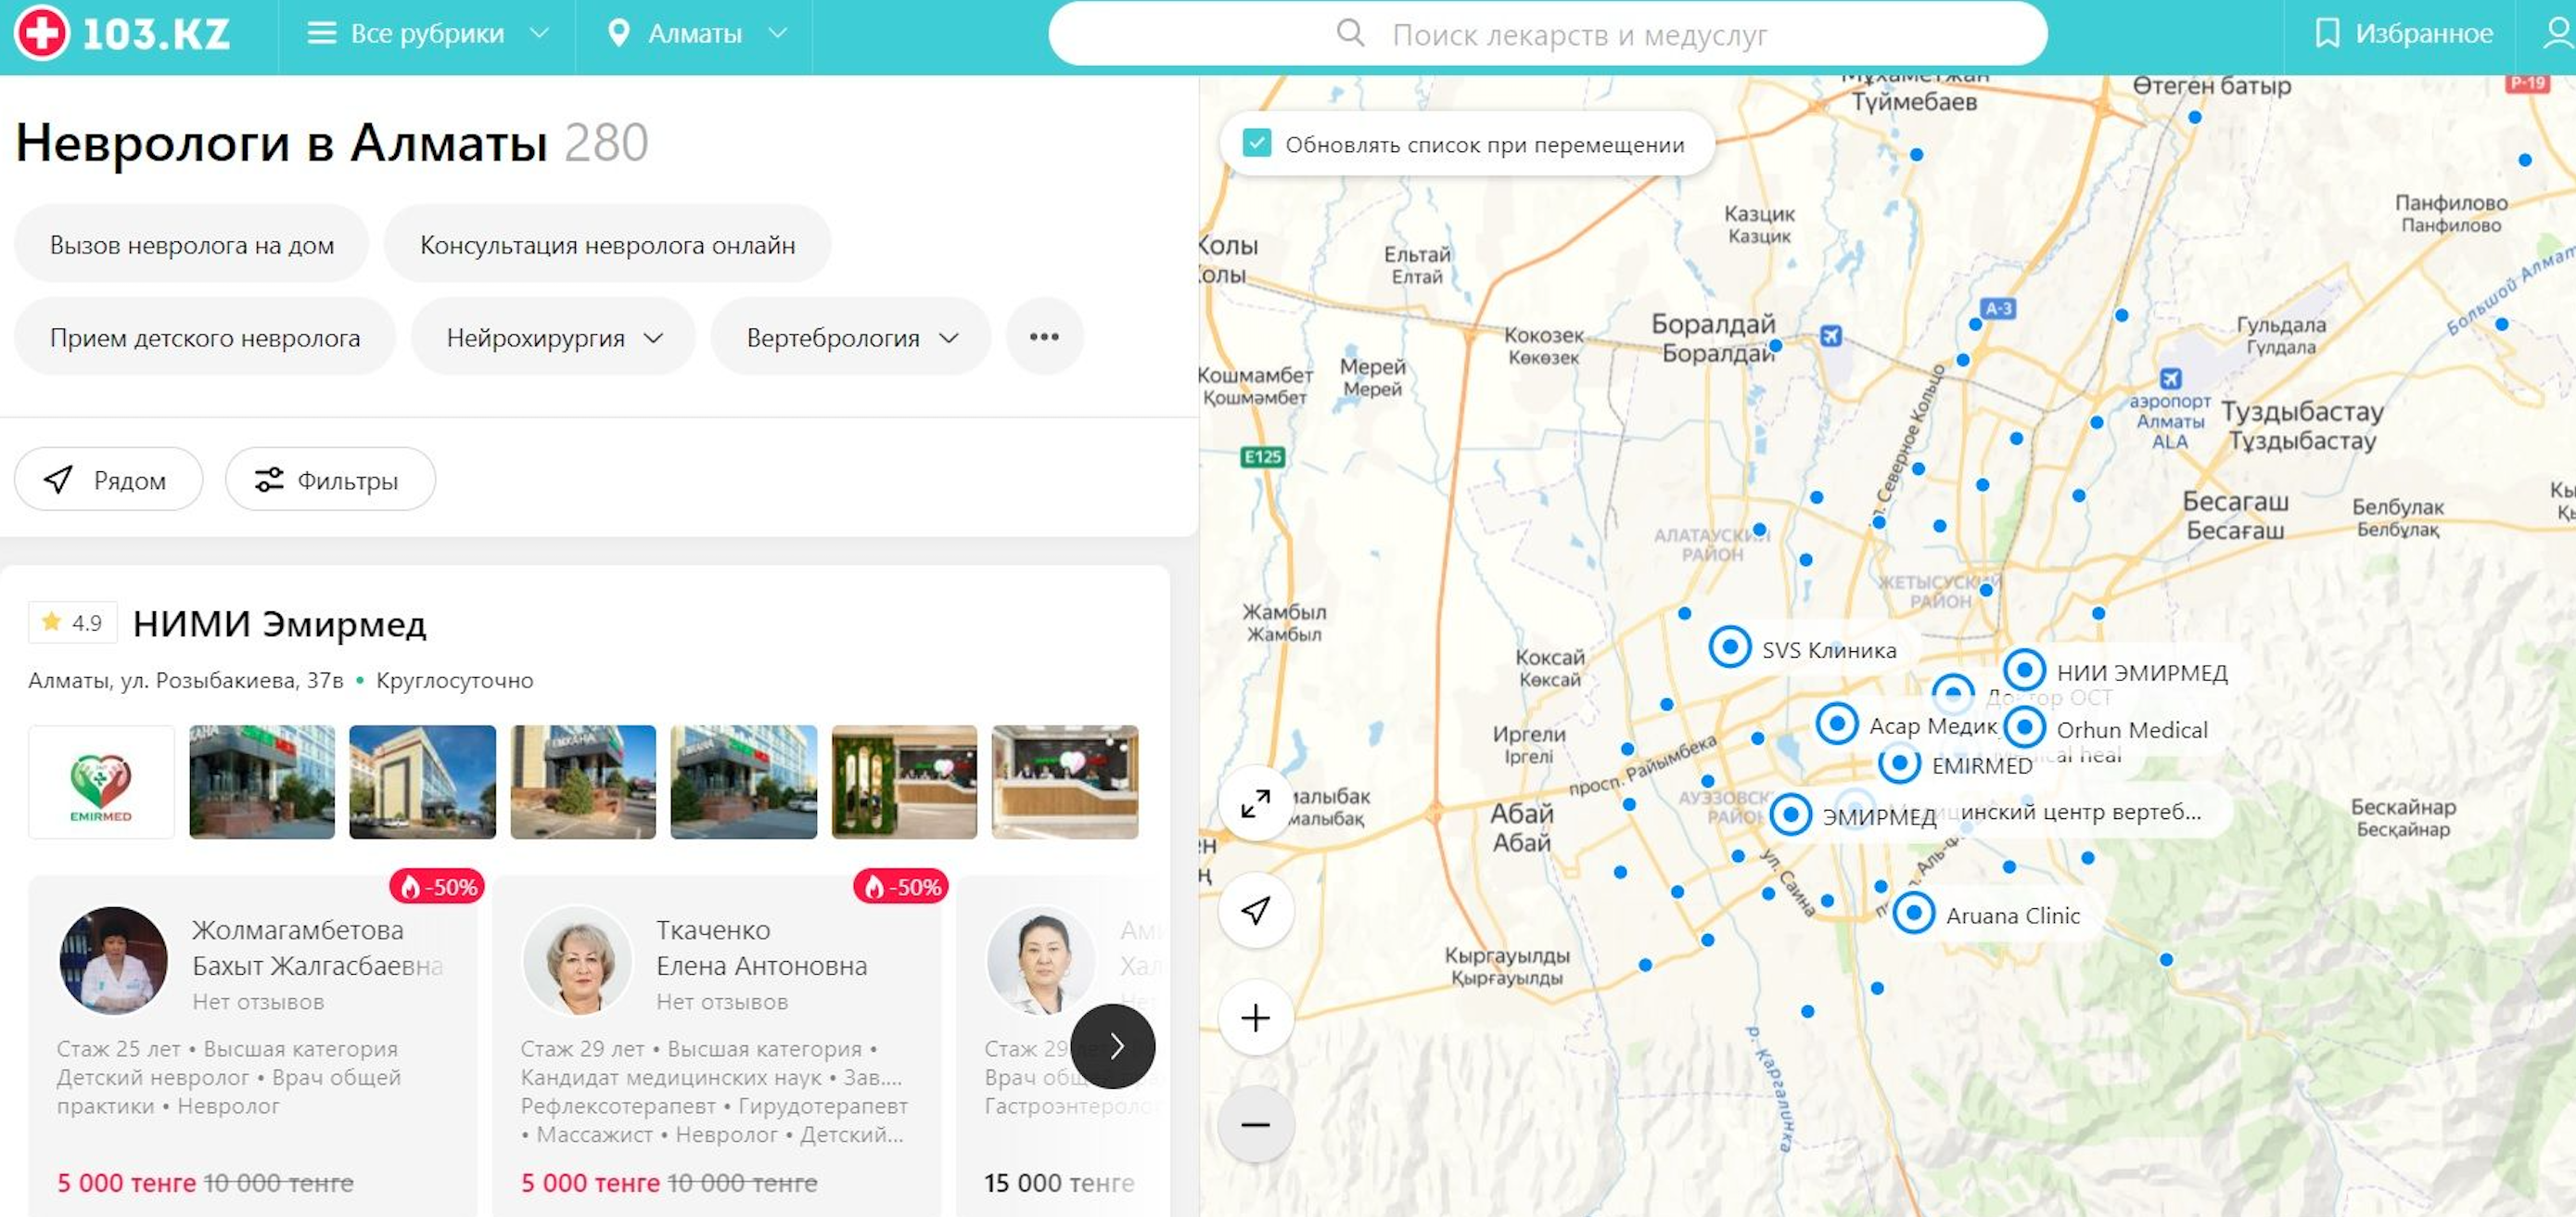Screen dimensions: 2576x1217
Task: Click the 103.KZ logo
Action: pos(122,34)
